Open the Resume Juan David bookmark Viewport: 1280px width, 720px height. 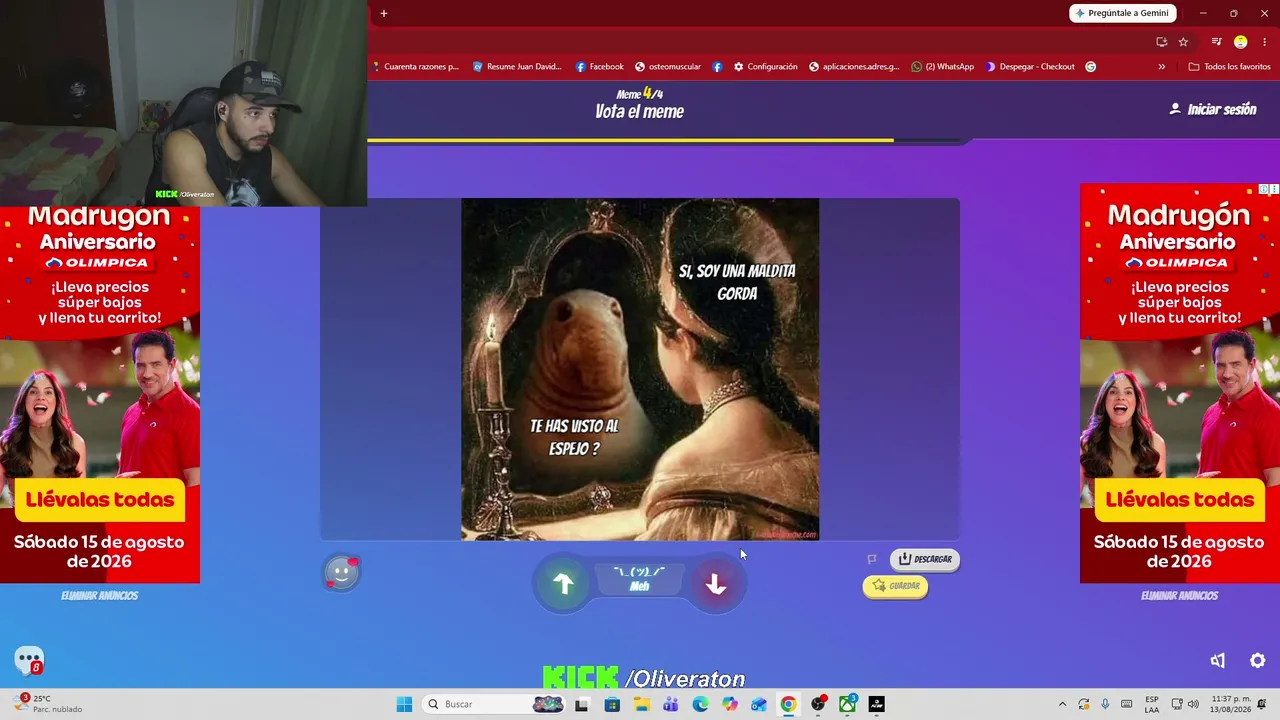pos(517,67)
